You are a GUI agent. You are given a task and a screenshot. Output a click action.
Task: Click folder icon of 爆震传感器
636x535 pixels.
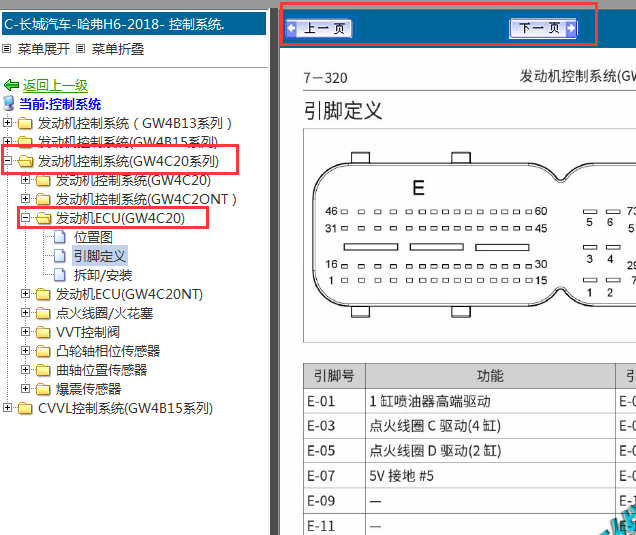pos(43,389)
